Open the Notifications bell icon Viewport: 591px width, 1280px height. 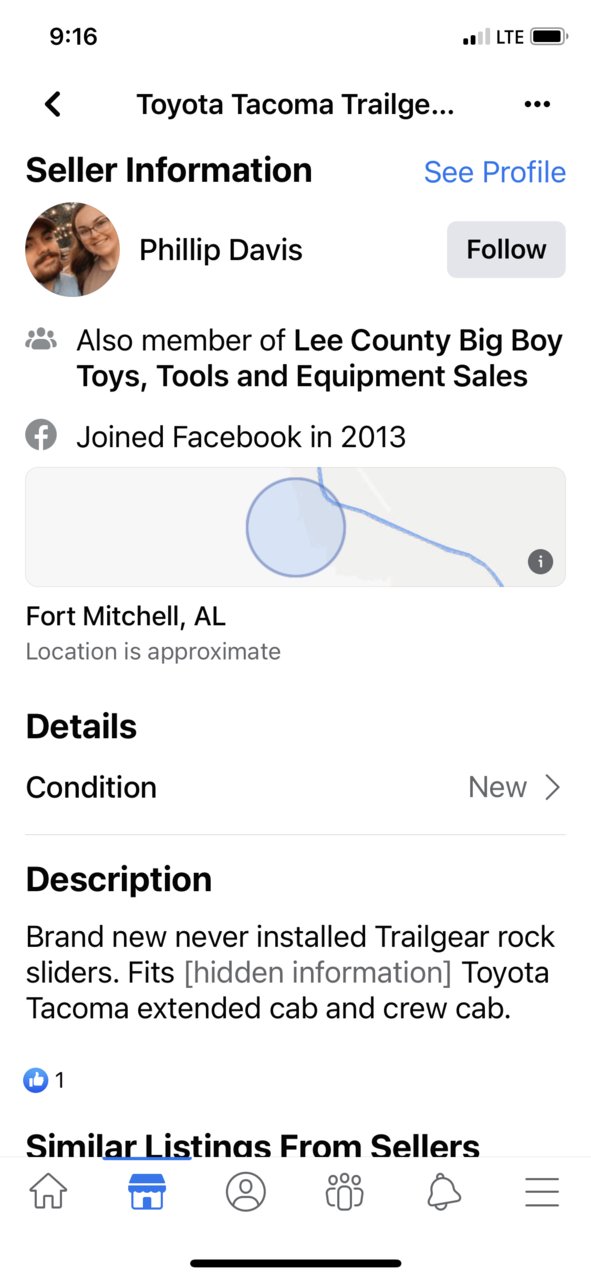444,1192
